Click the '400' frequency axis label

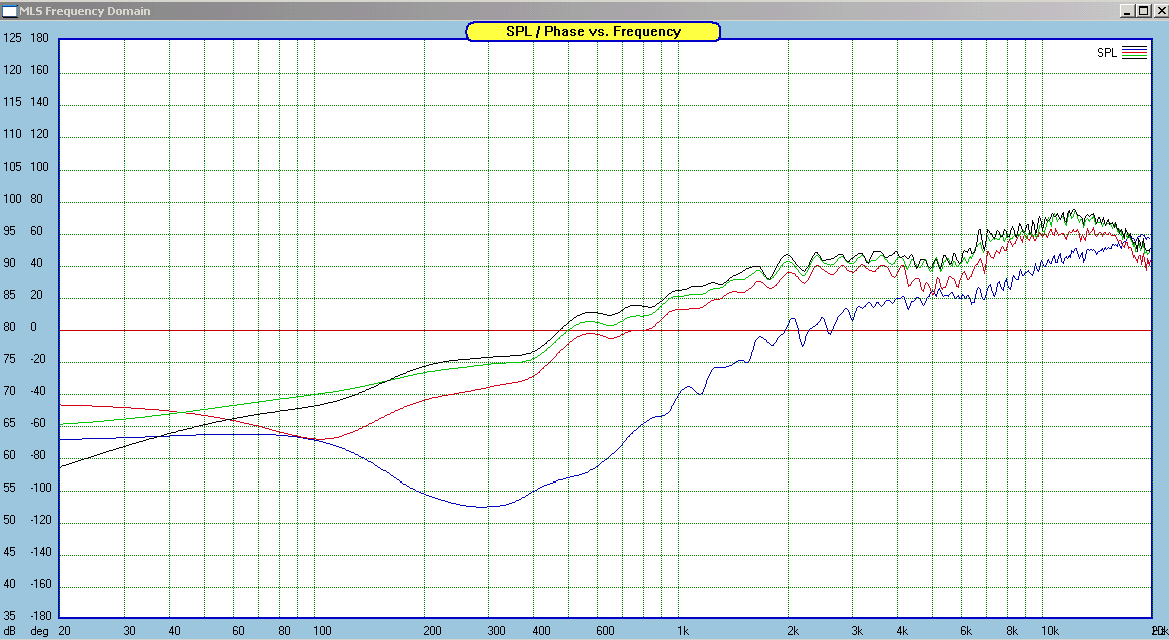[x=542, y=631]
